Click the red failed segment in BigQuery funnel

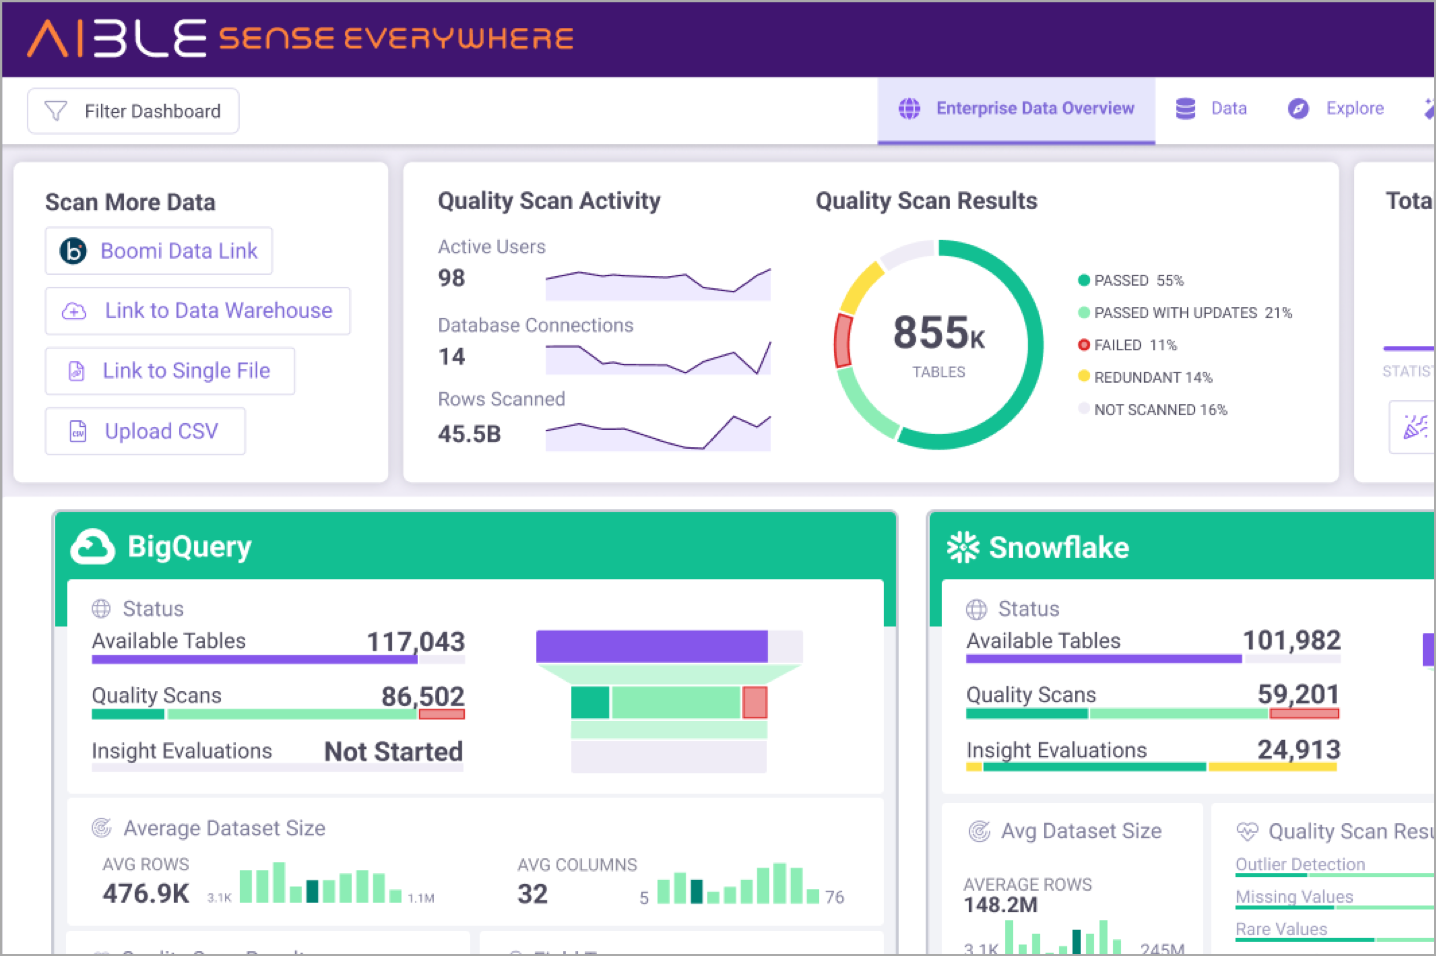click(755, 703)
